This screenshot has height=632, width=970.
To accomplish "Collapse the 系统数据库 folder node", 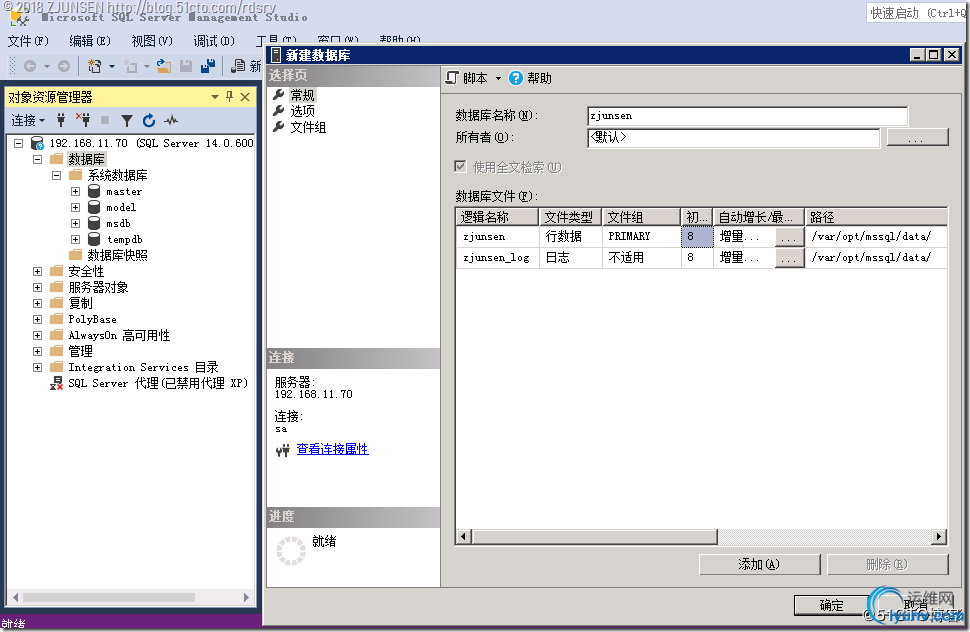I will pyautogui.click(x=56, y=176).
